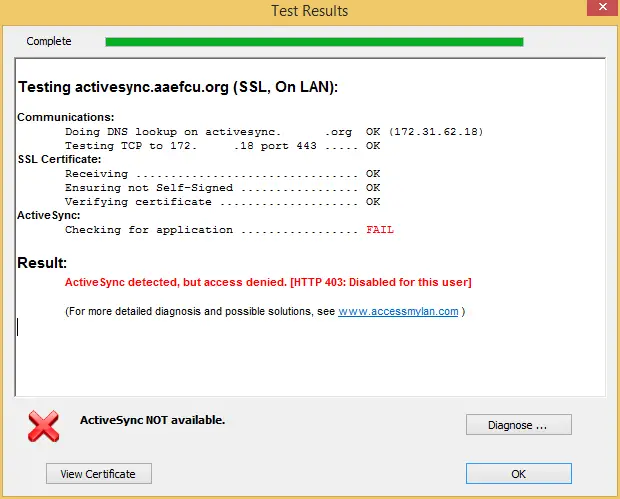
Task: Click the red 'access denied' HTTP 403 message
Action: [268, 282]
